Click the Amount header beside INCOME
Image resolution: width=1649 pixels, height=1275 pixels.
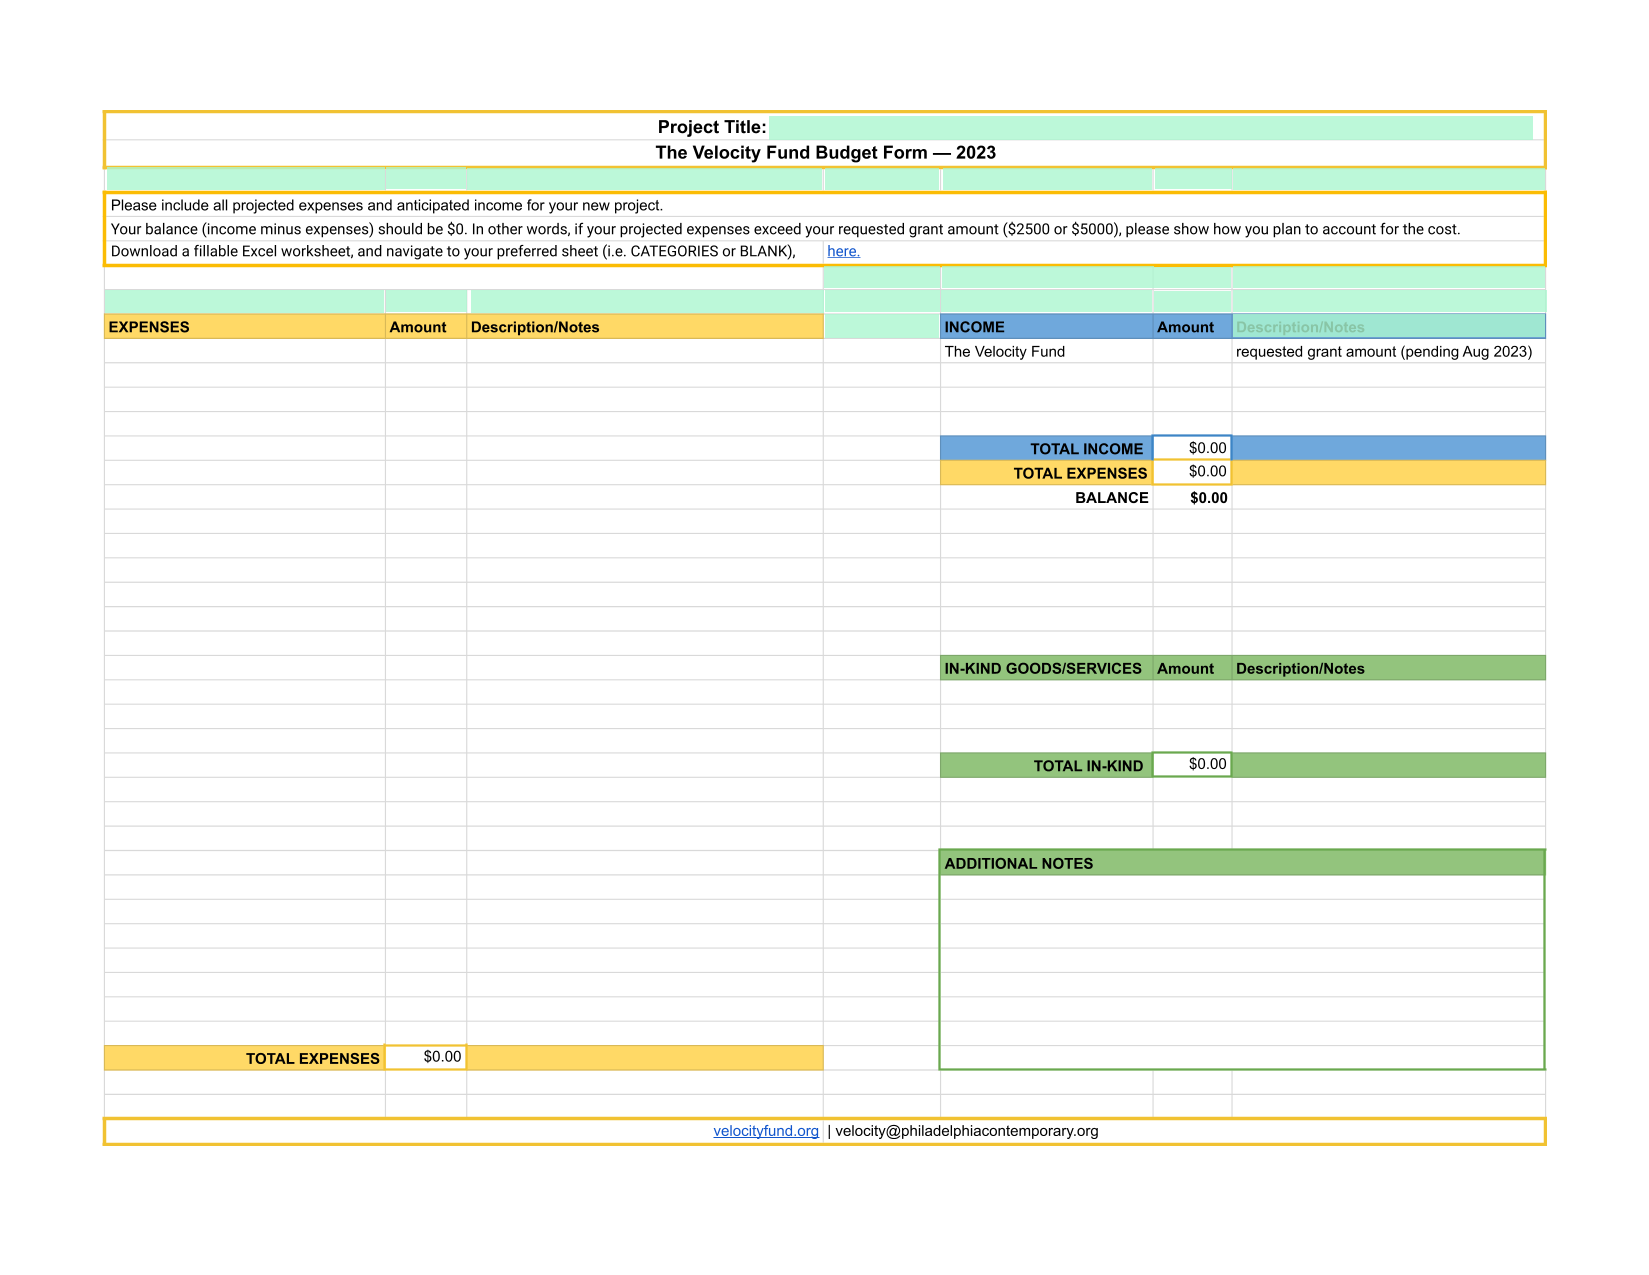[x=1192, y=327]
